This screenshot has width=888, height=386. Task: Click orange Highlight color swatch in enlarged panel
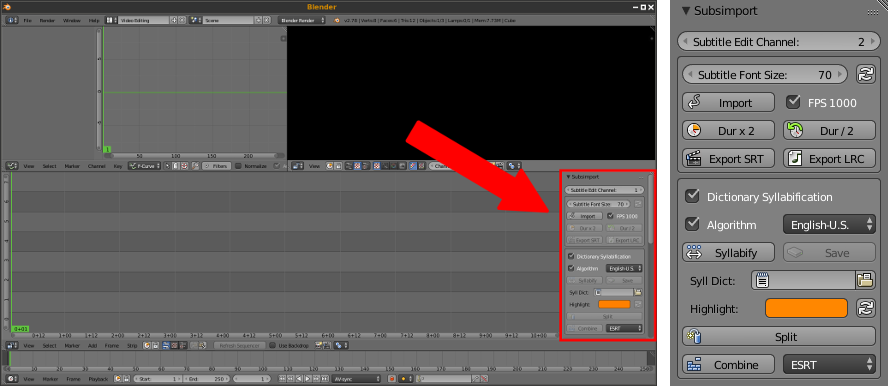(x=806, y=308)
